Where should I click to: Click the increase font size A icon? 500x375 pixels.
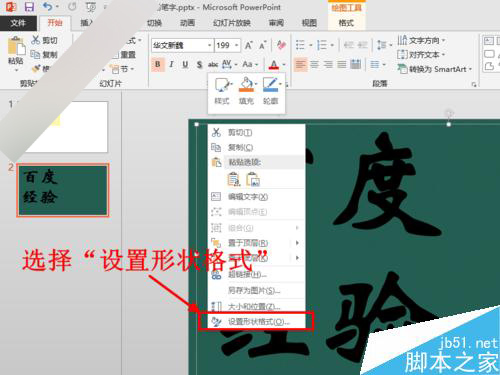click(x=249, y=45)
